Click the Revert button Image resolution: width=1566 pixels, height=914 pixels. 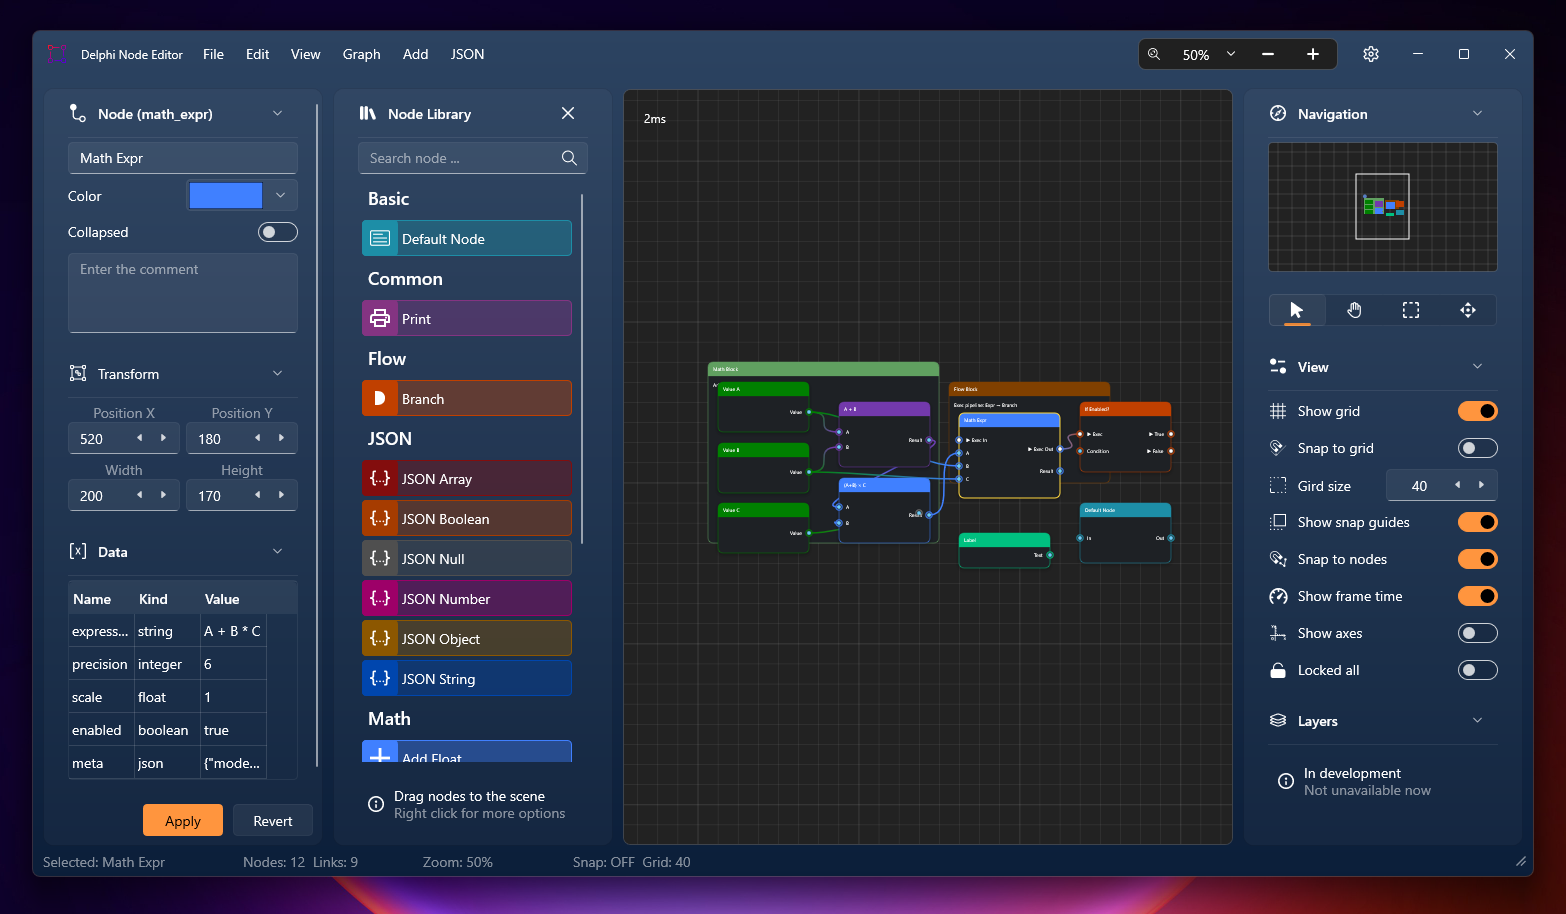coord(273,821)
